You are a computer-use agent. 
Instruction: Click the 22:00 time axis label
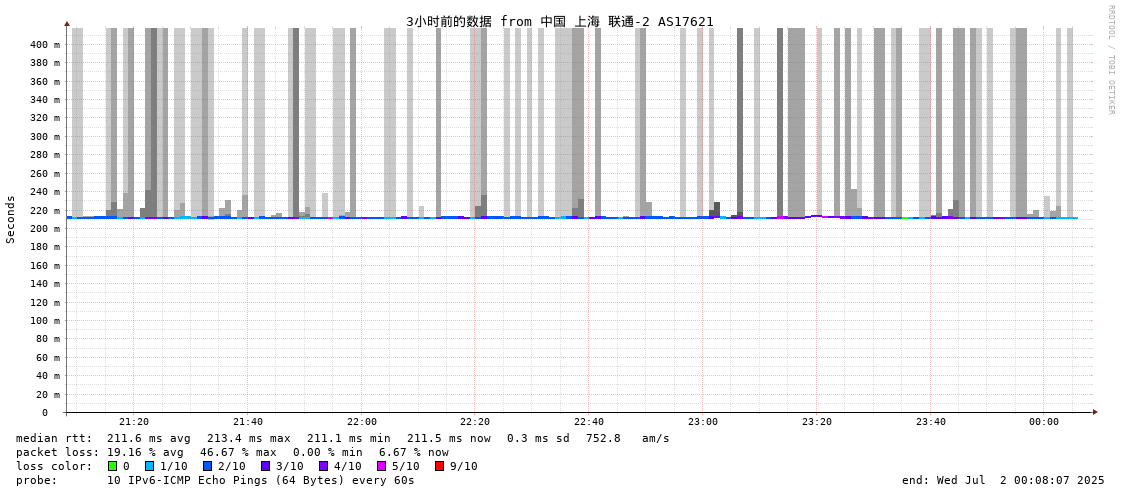pyautogui.click(x=362, y=422)
